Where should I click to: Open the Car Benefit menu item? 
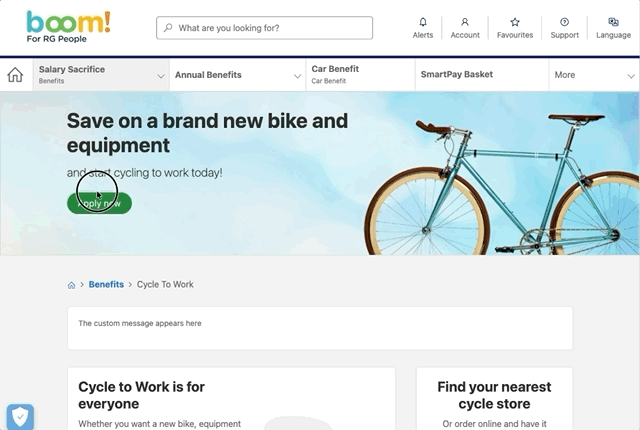pos(360,75)
